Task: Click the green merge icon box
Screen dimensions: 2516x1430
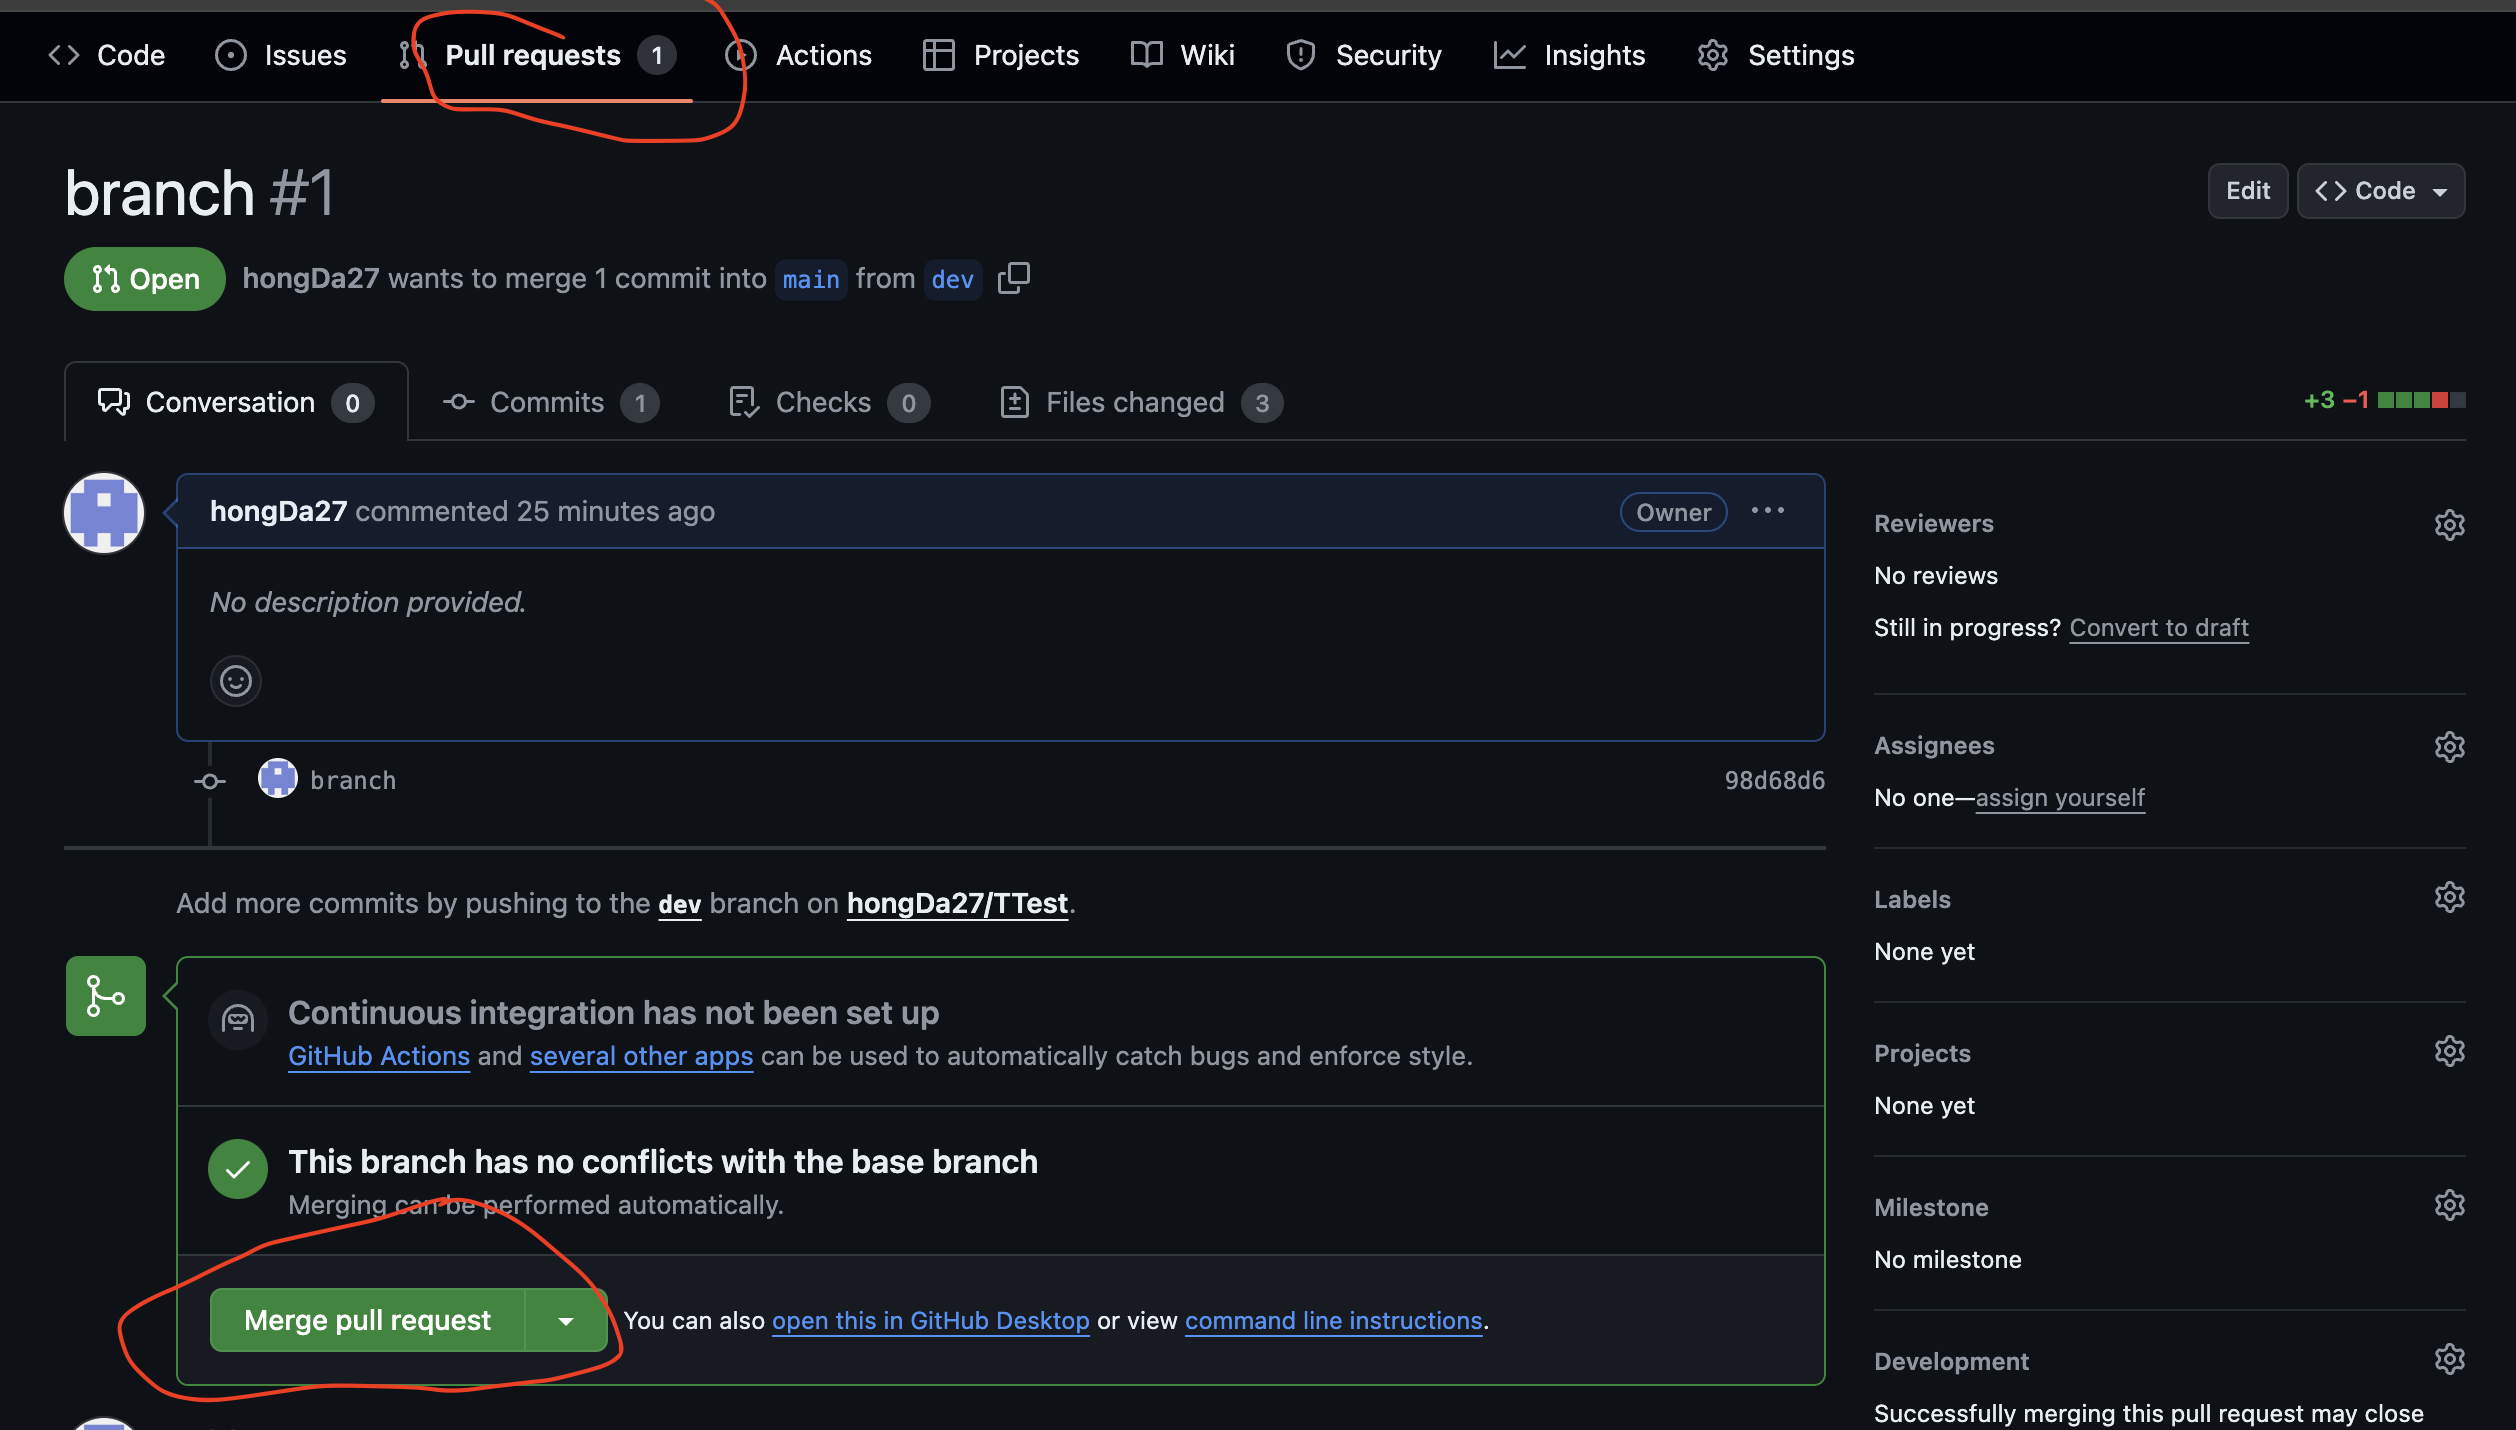Action: (106, 996)
